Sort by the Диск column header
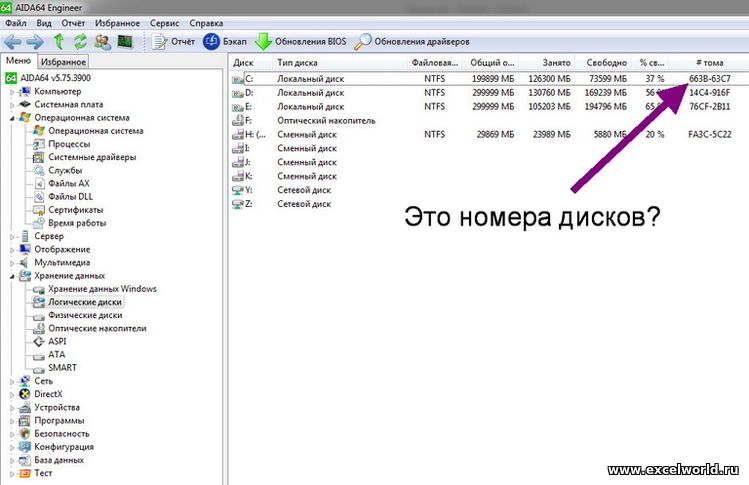This screenshot has width=749, height=485. [x=243, y=63]
